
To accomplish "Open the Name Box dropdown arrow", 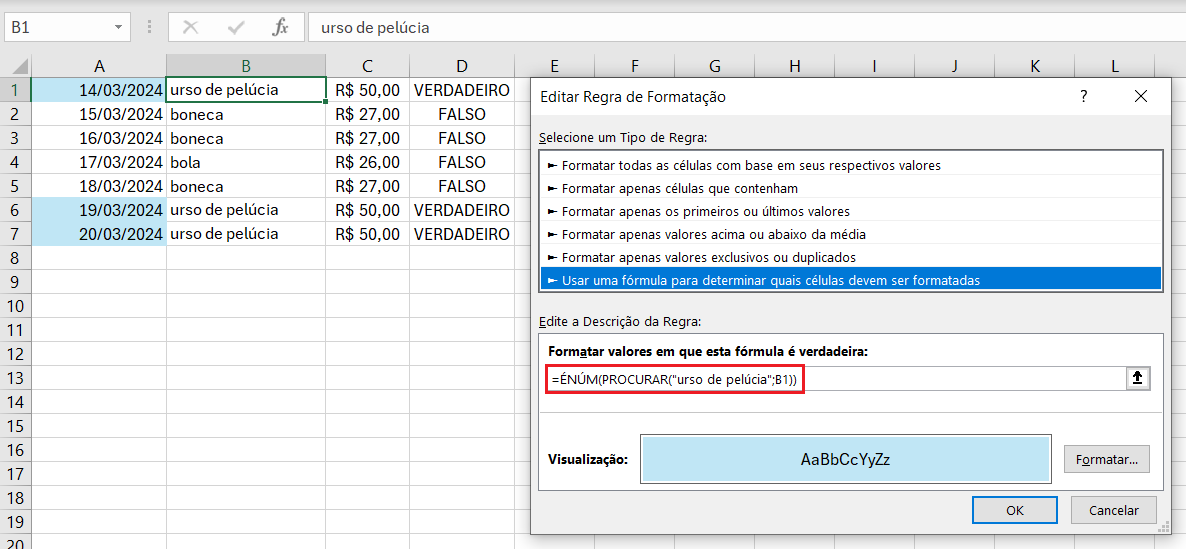I will click(118, 28).
